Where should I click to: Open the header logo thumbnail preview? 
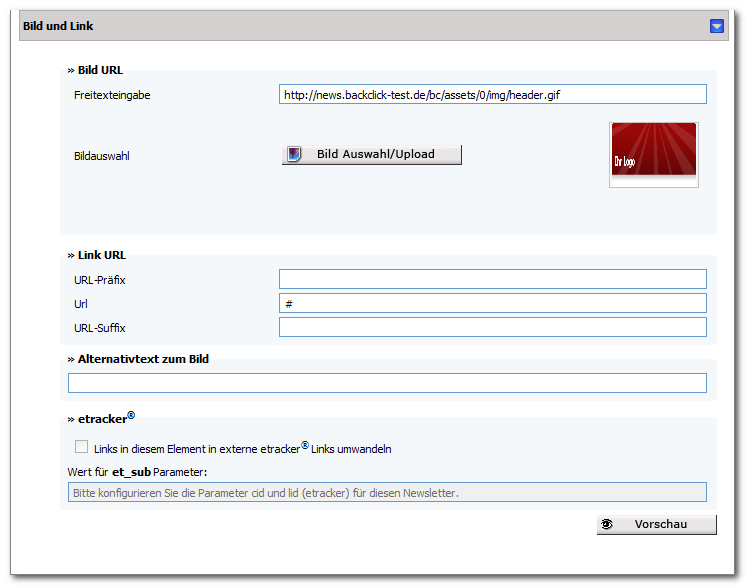(x=654, y=155)
